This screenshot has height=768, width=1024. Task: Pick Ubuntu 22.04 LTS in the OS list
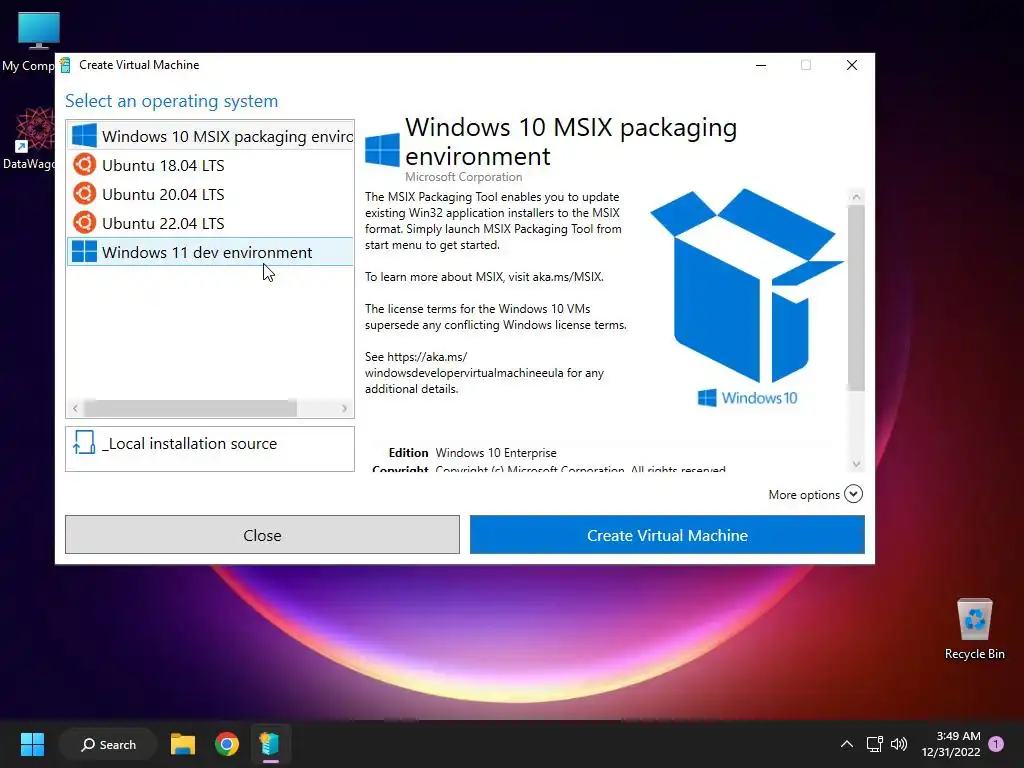[210, 223]
